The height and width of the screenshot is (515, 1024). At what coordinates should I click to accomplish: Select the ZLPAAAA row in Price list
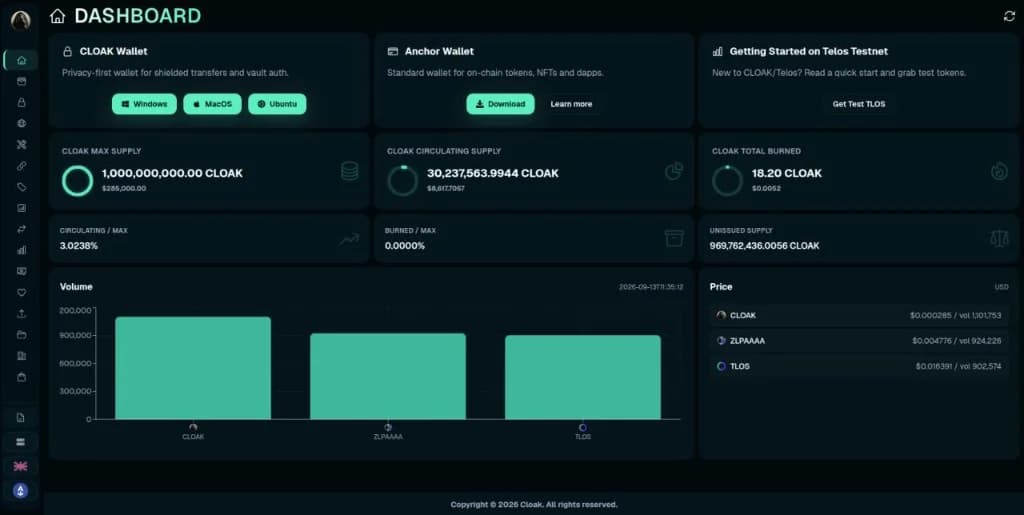coord(859,341)
